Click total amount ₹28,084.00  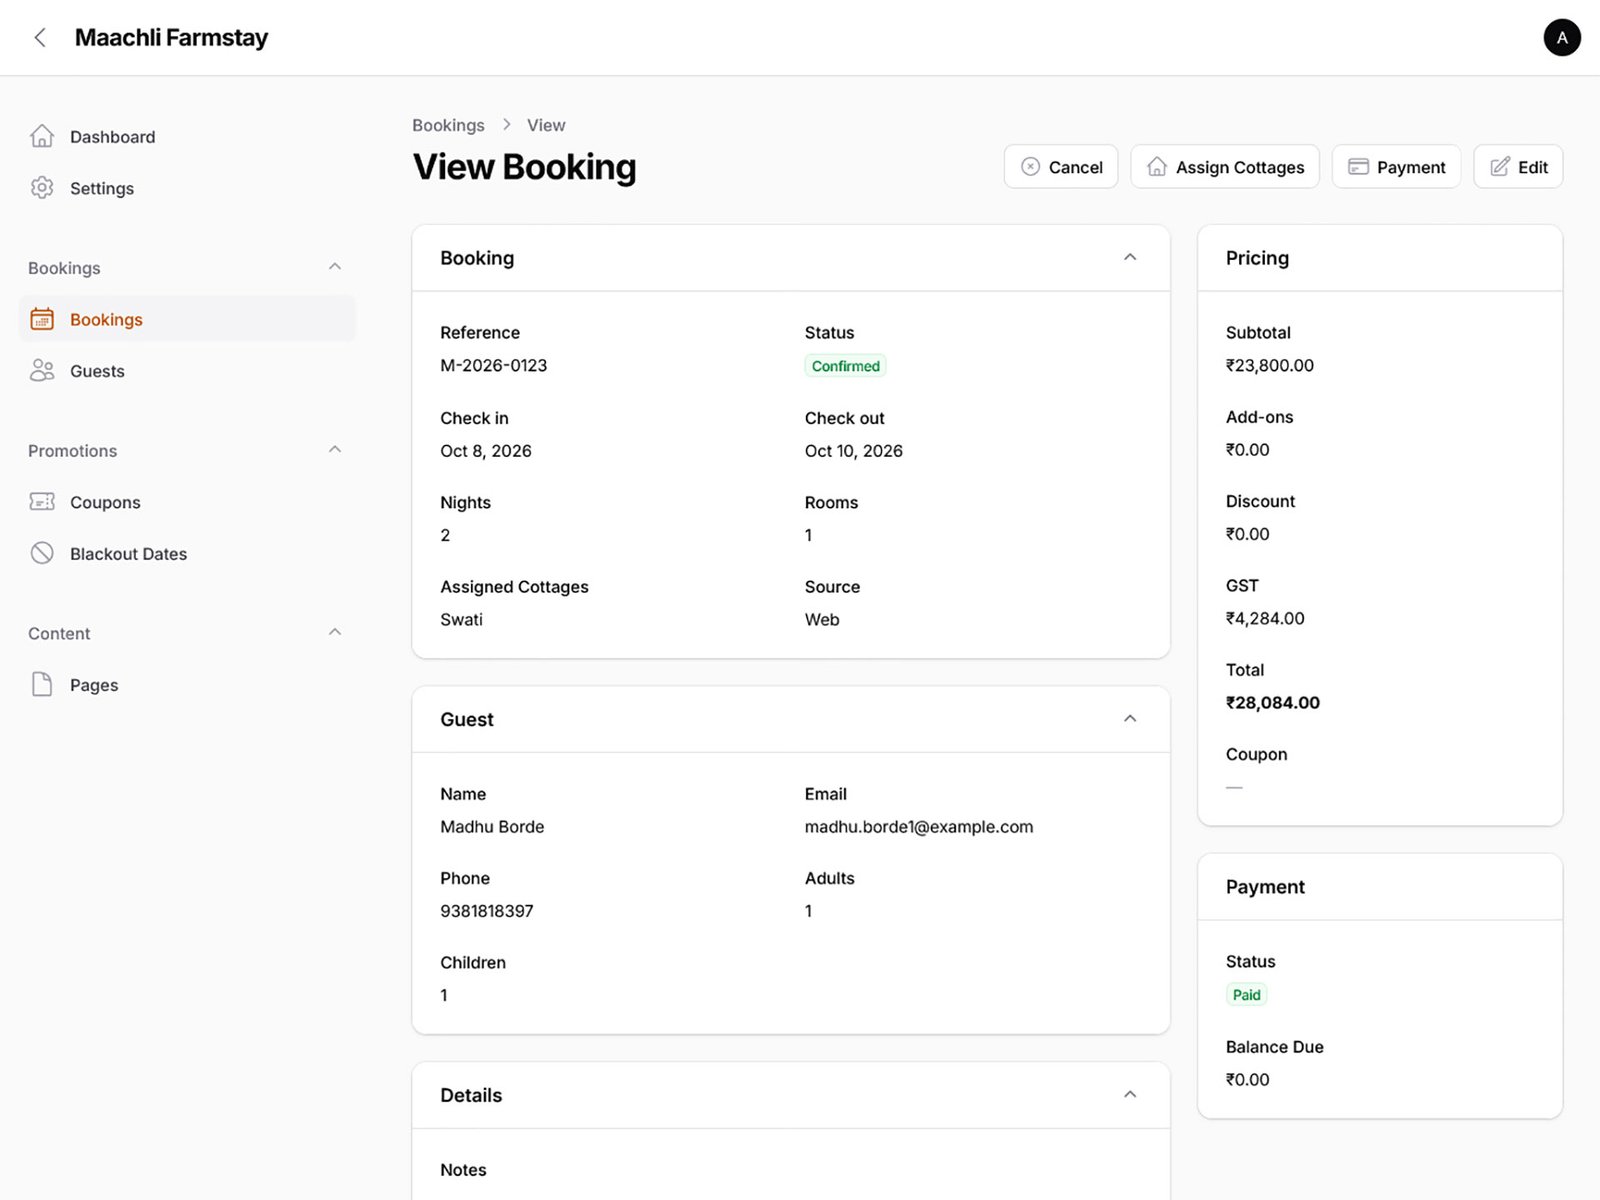1273,703
